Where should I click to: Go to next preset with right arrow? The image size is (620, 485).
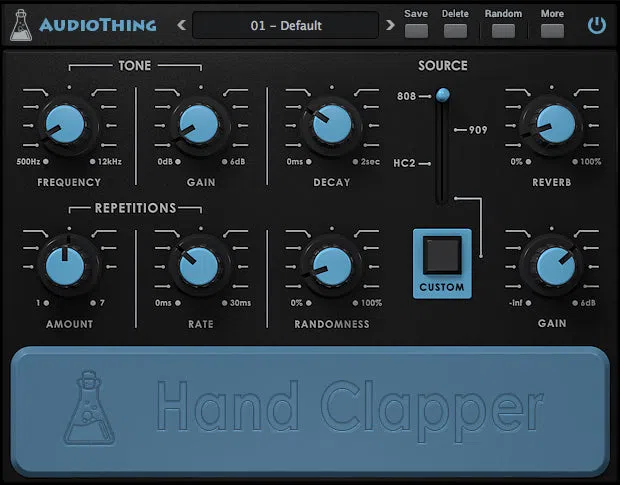point(390,25)
